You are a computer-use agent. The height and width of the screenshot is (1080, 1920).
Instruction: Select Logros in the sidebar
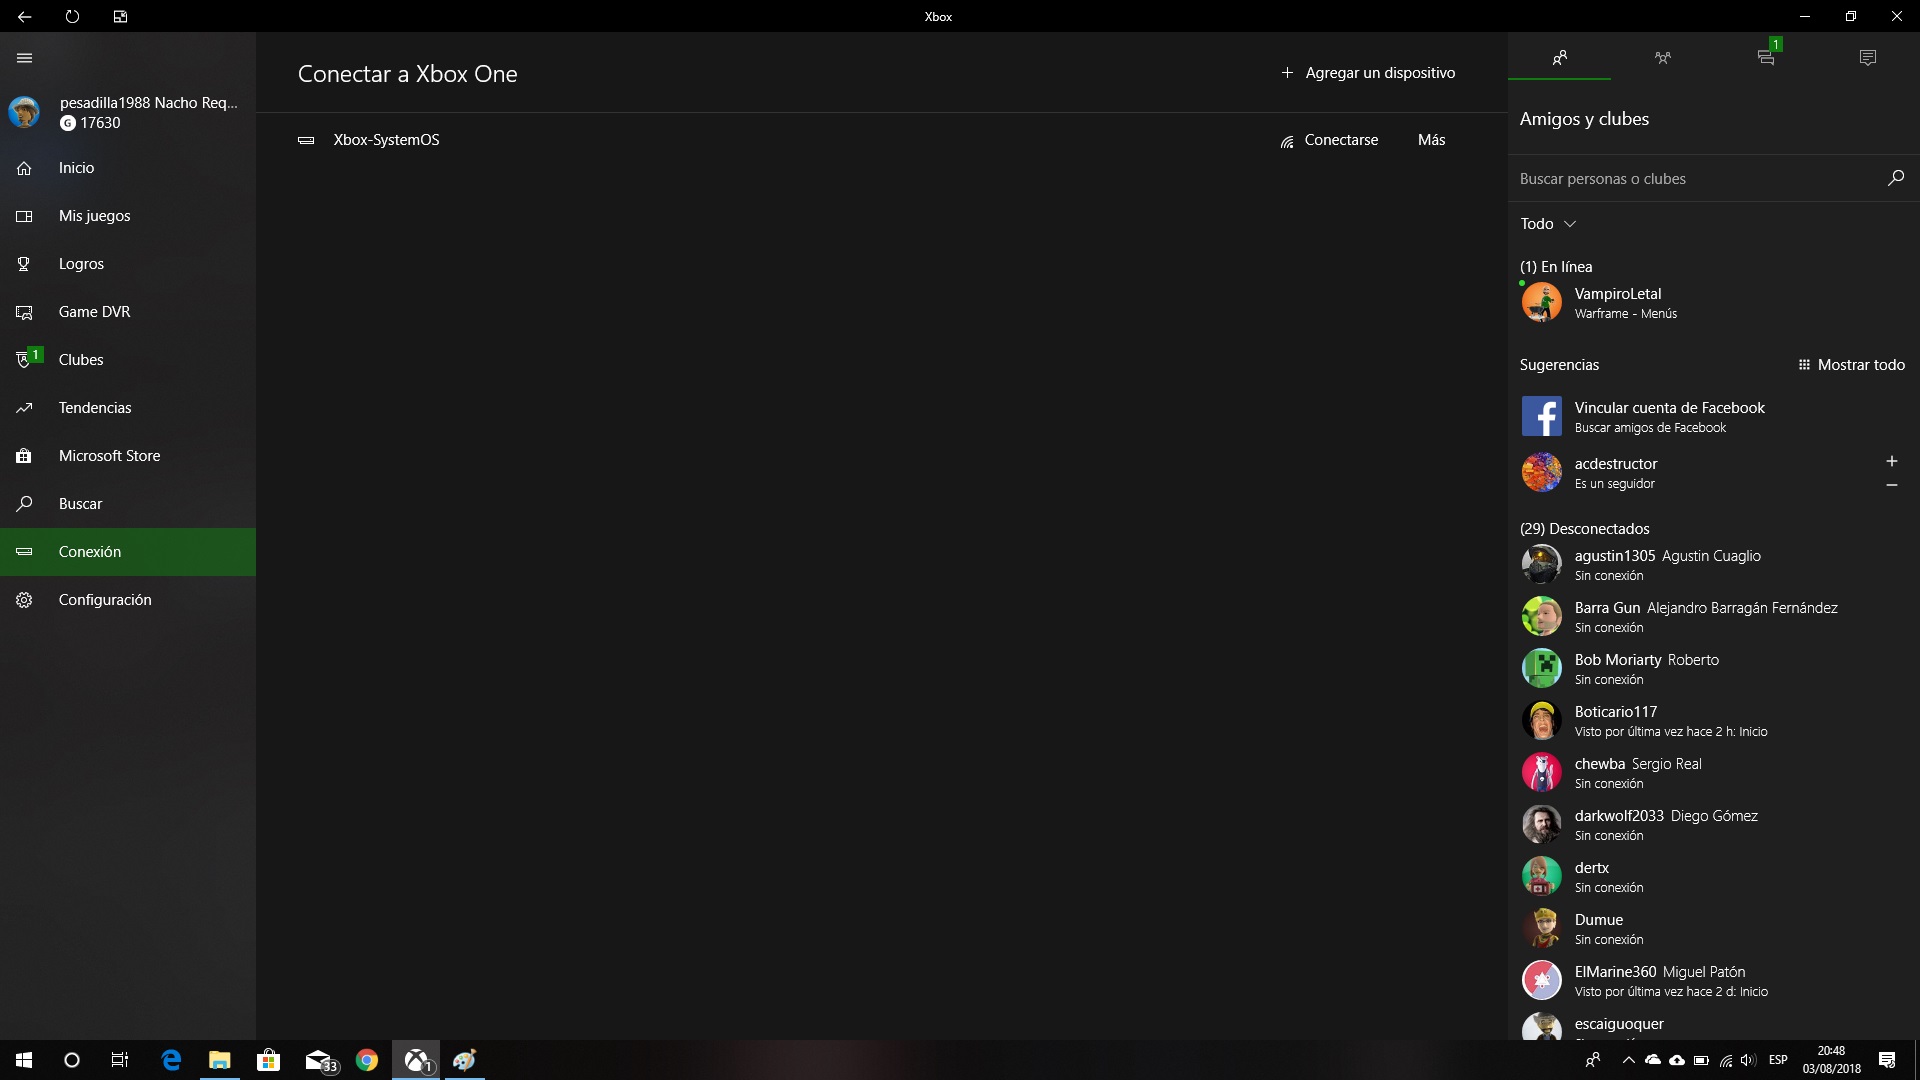point(81,264)
